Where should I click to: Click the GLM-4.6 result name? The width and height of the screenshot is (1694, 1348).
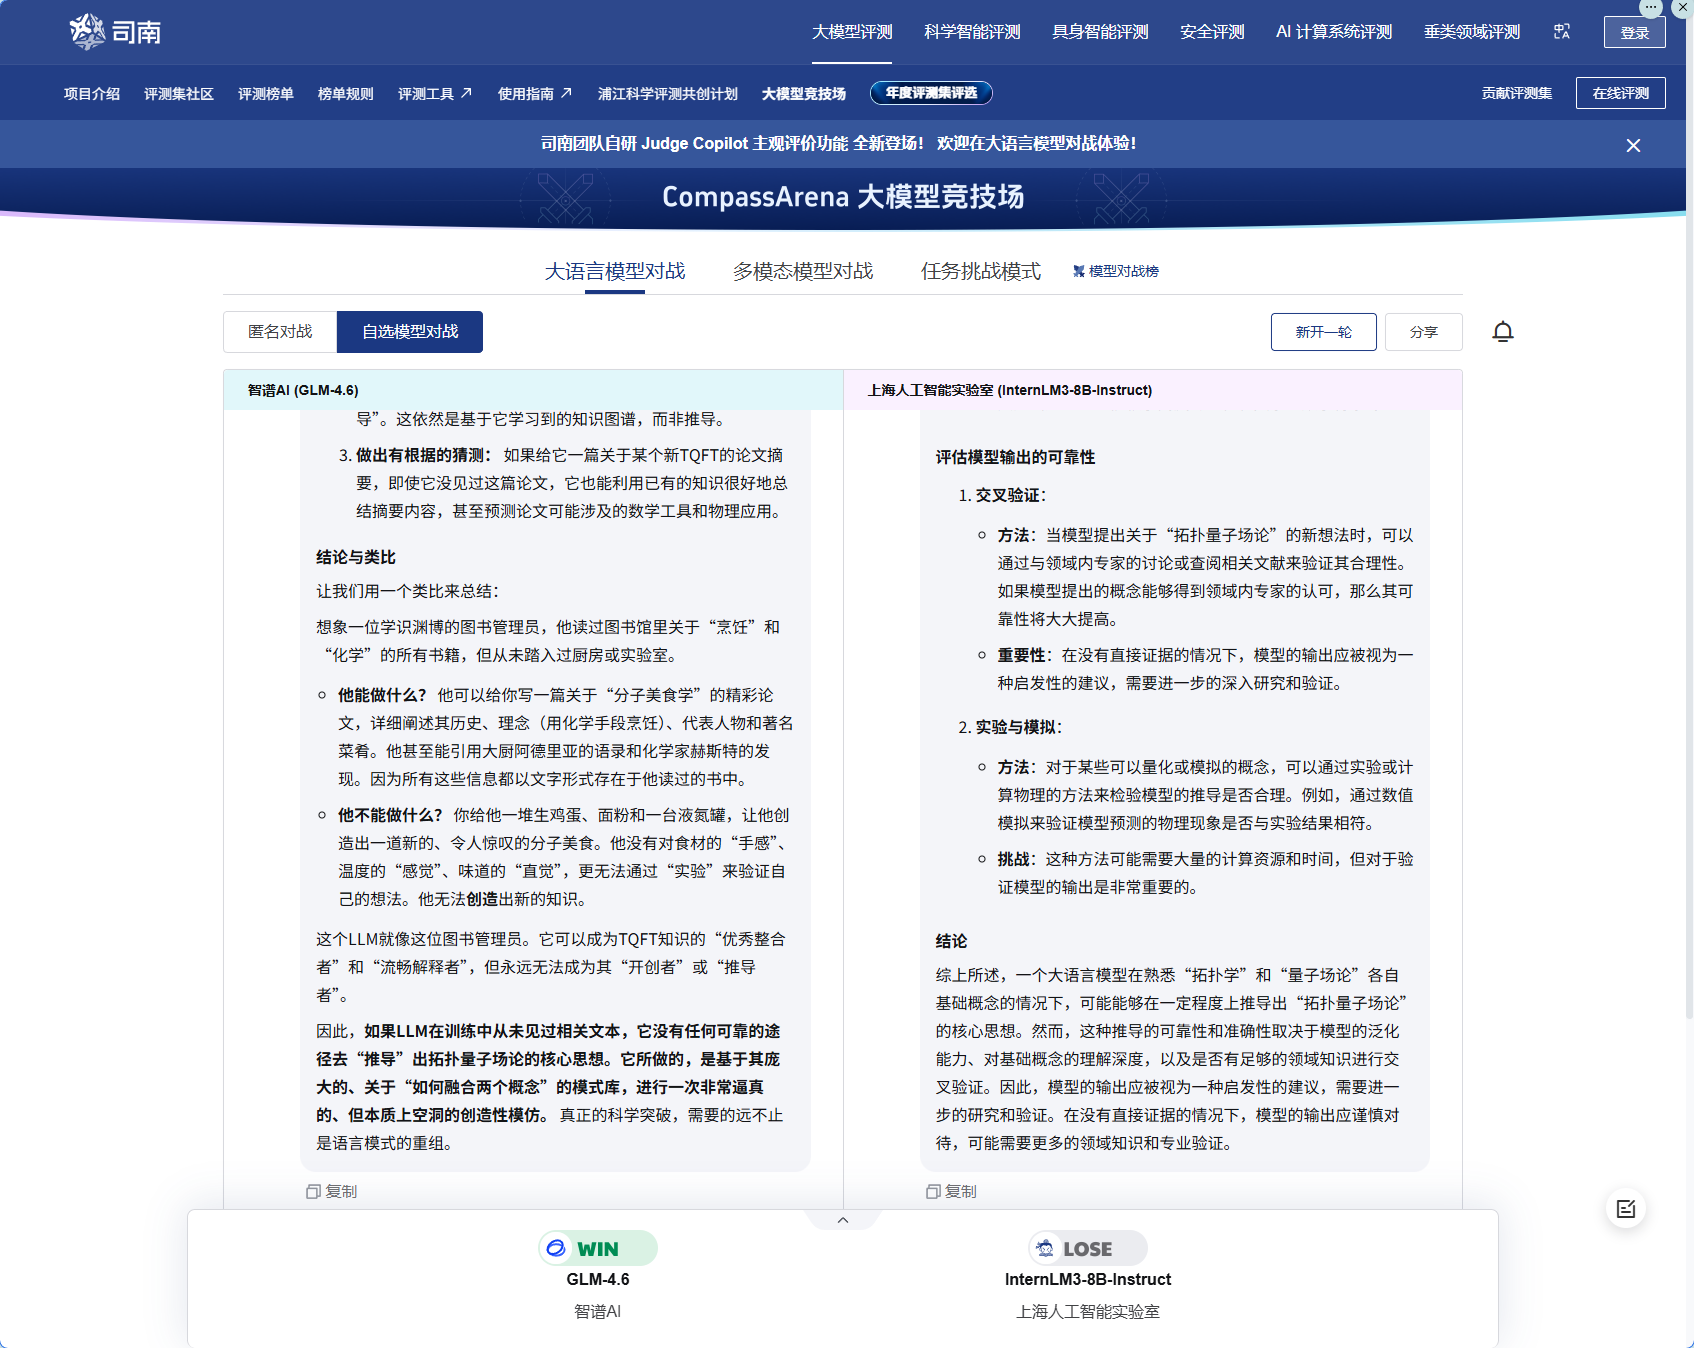pos(598,1279)
